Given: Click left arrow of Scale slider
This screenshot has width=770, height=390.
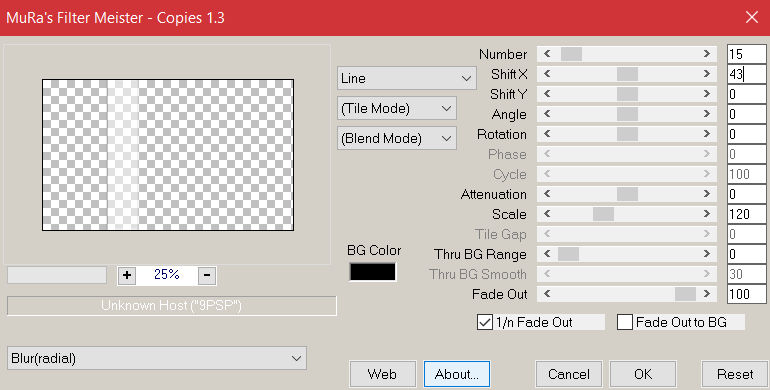Looking at the screenshot, I should point(547,214).
